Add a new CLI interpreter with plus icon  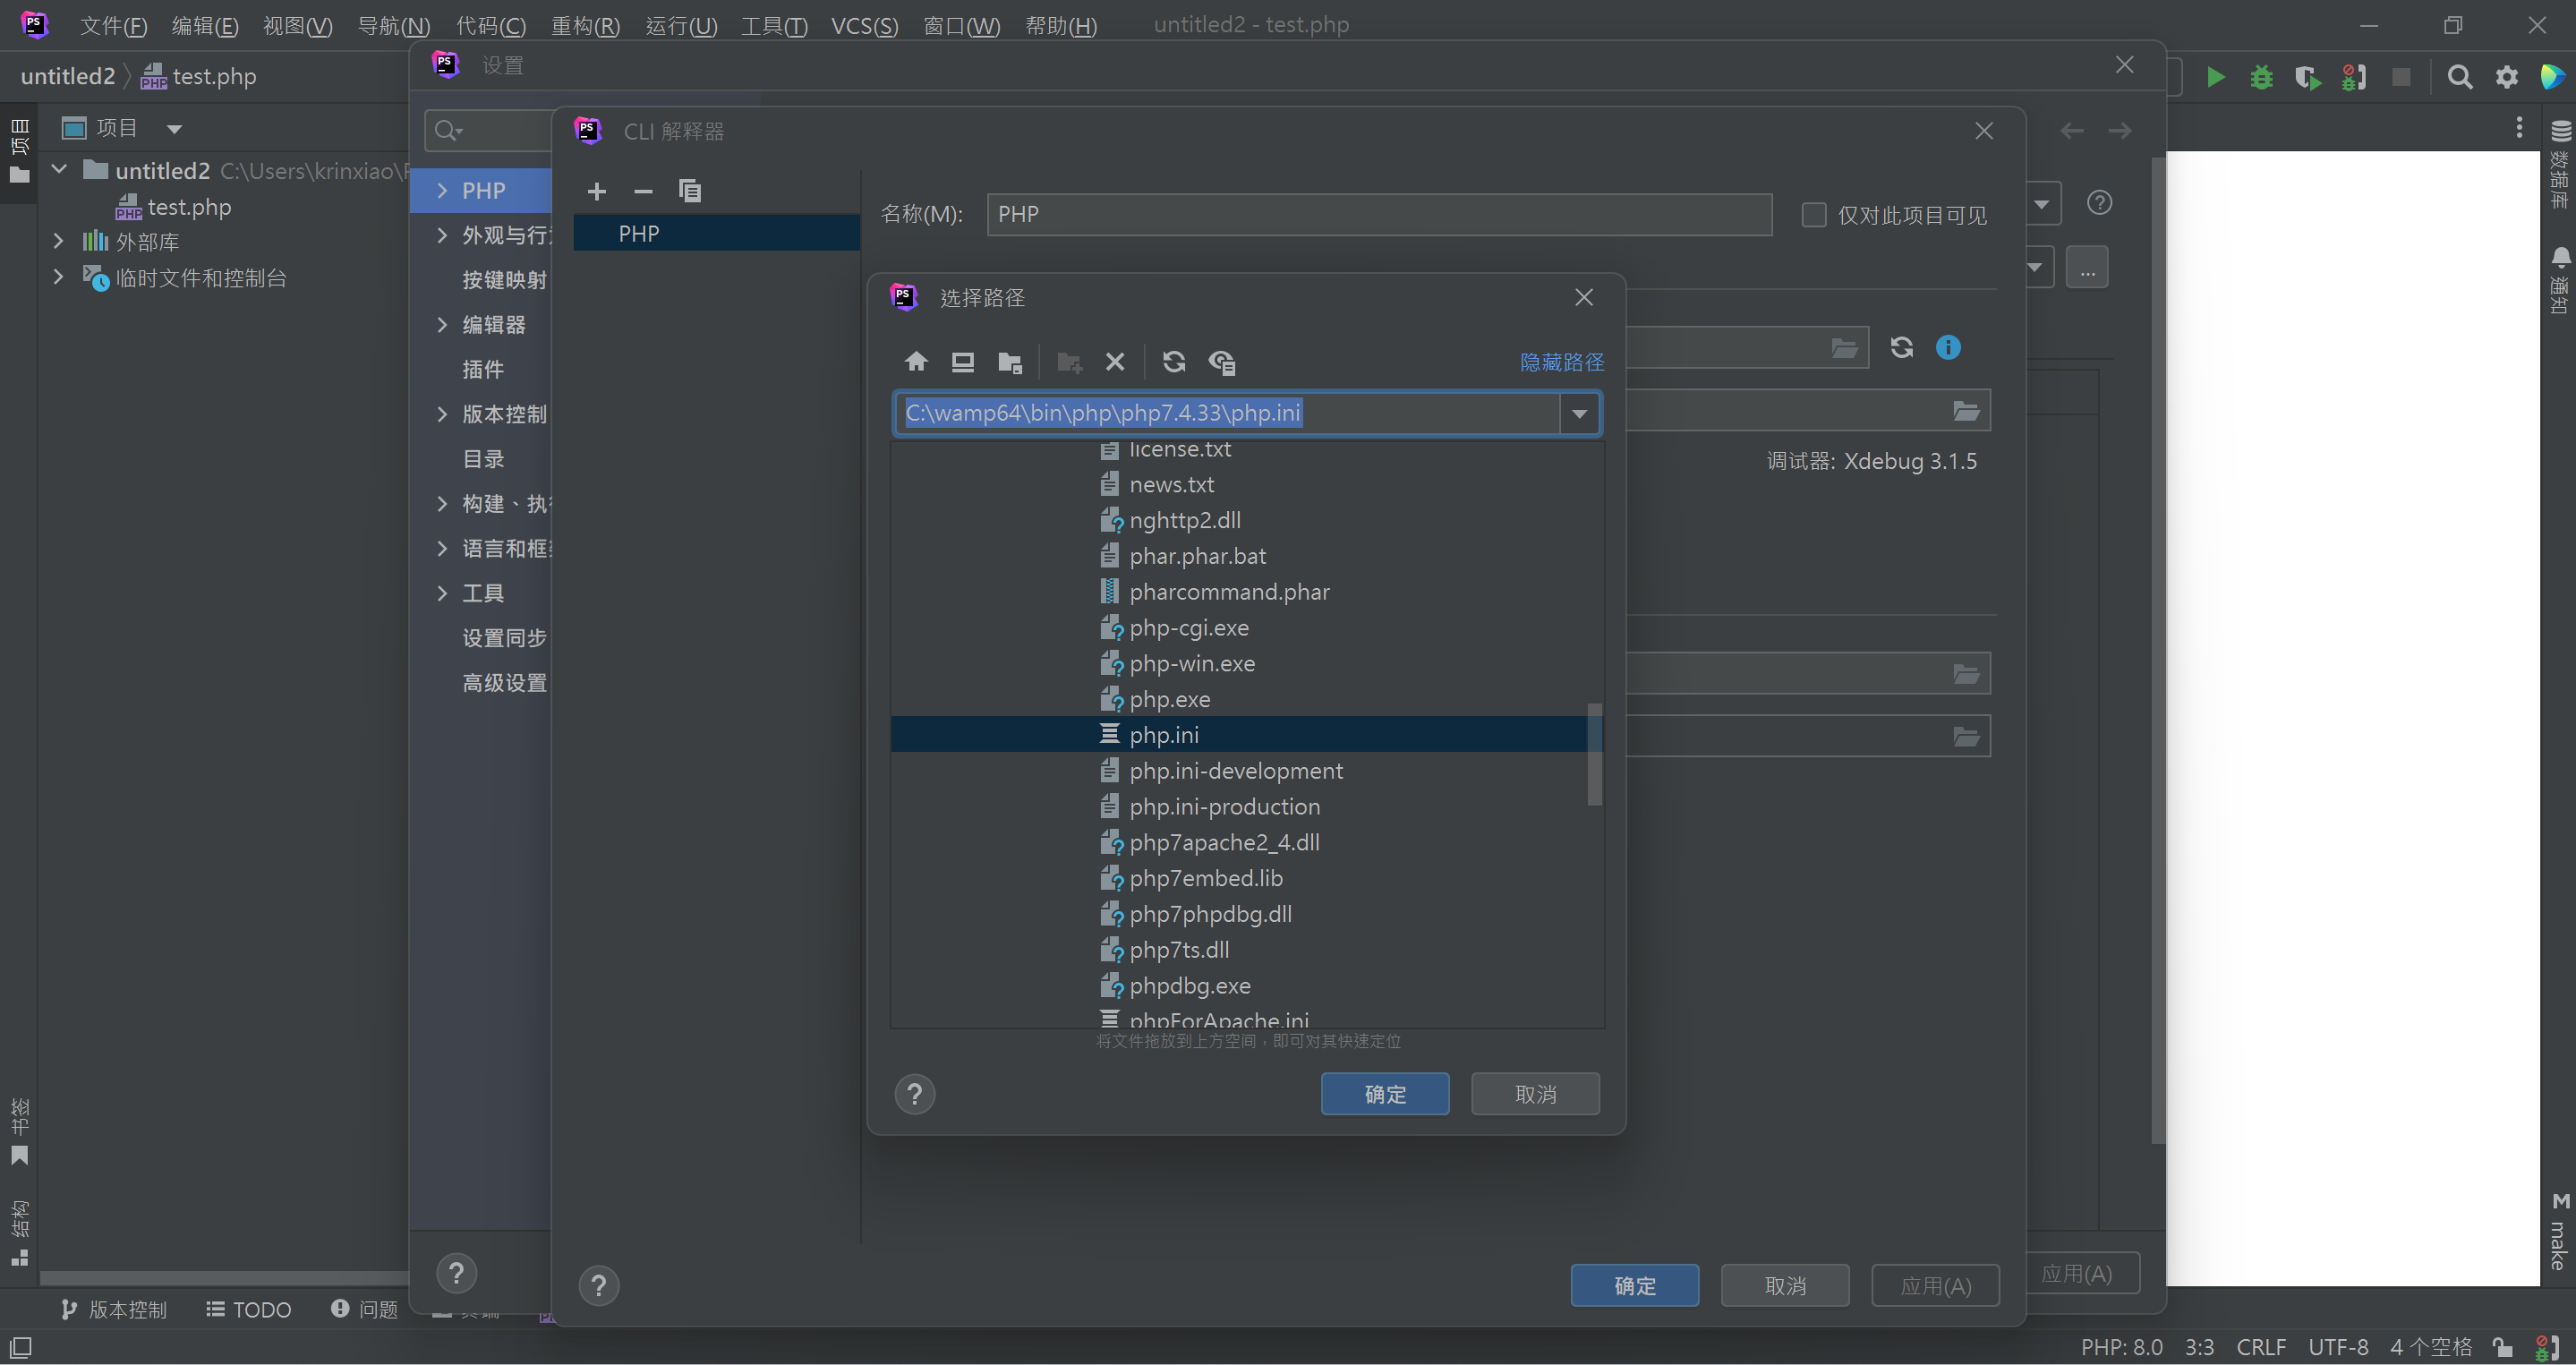[x=597, y=191]
